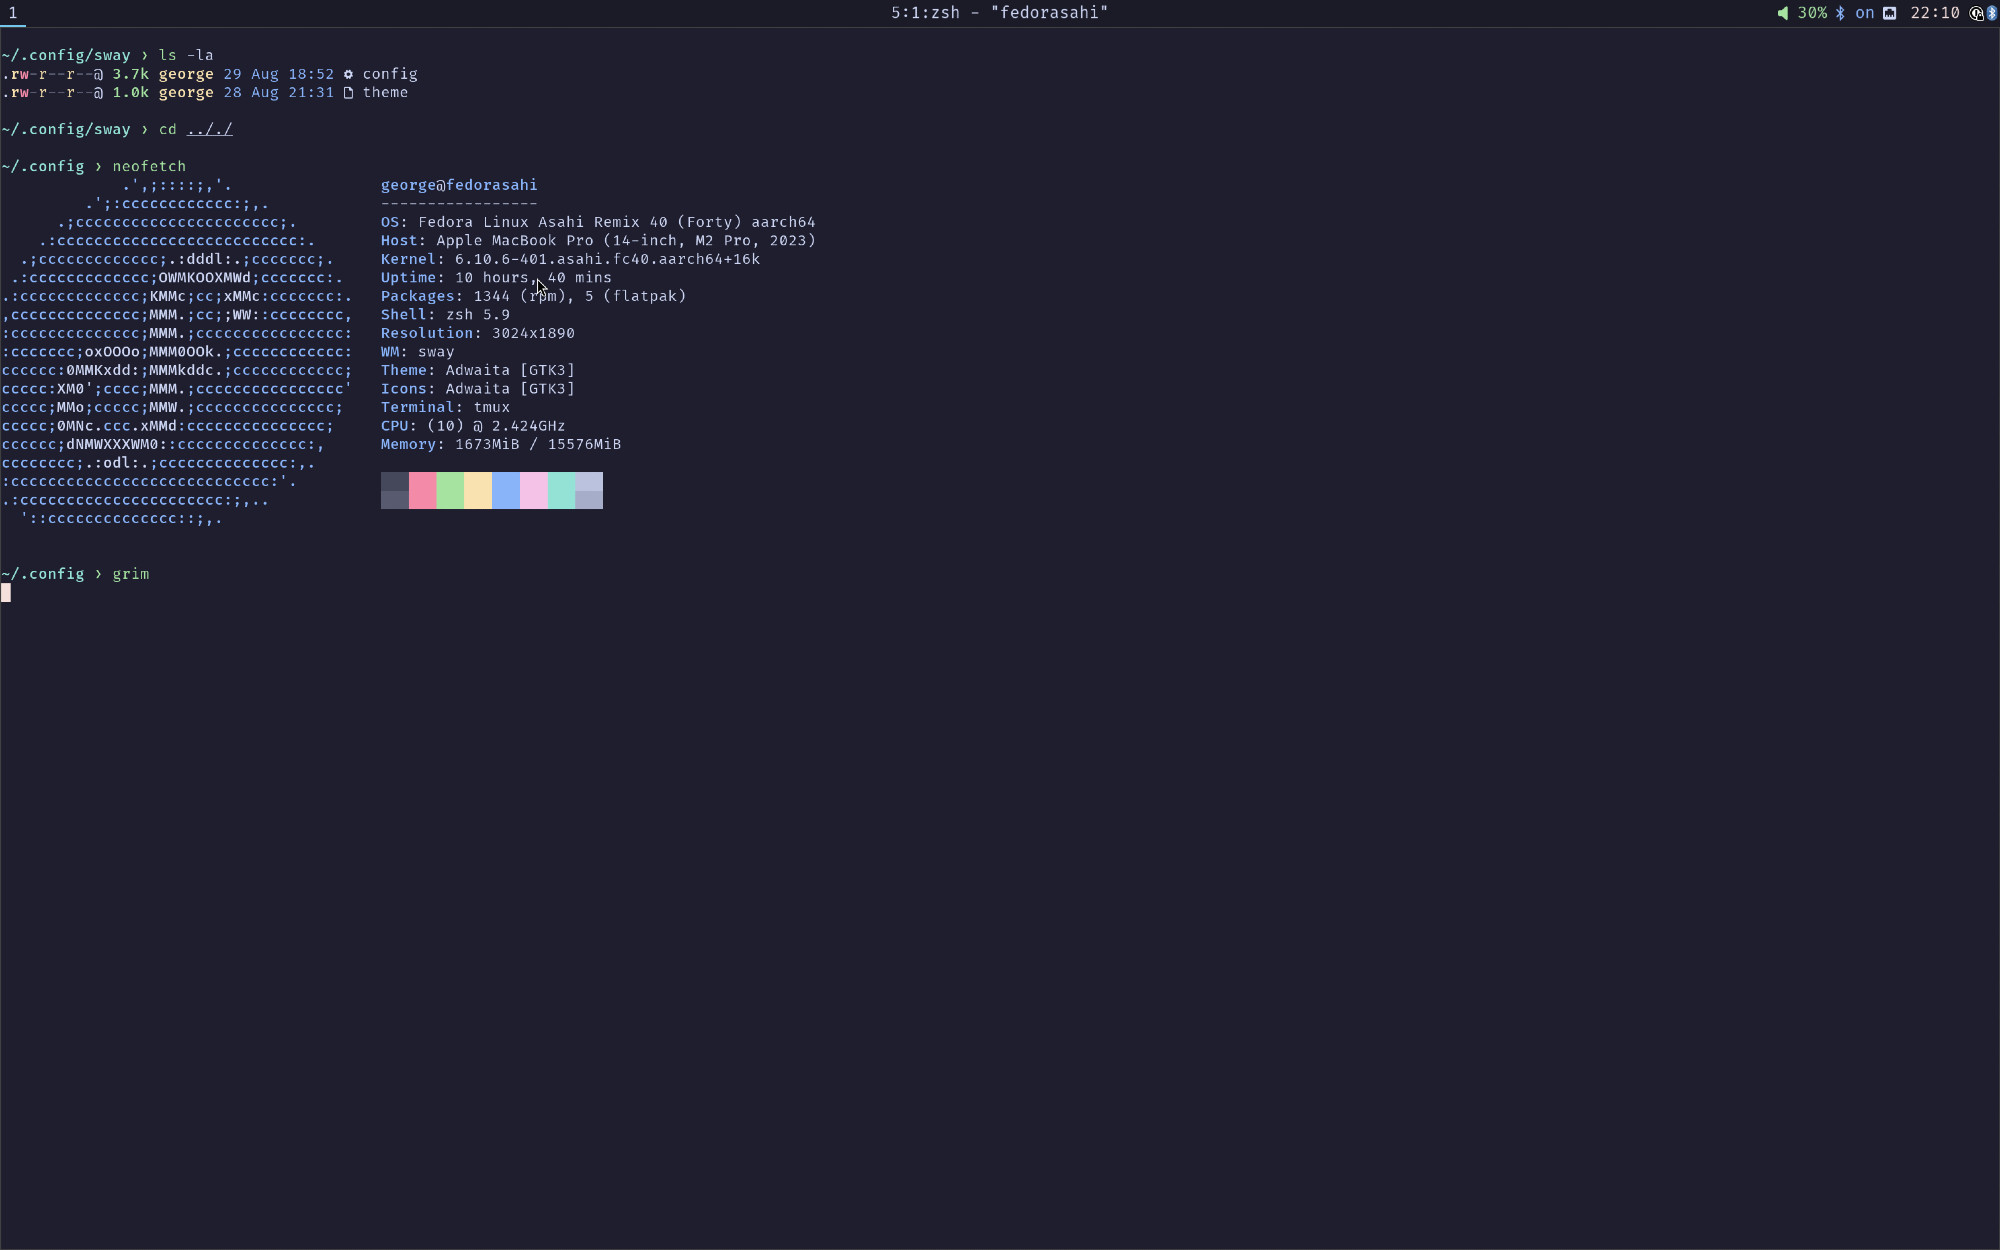Screen dimensions: 2000x1250
Task: Click the "3.7k" file size in the listing
Action: [131, 74]
